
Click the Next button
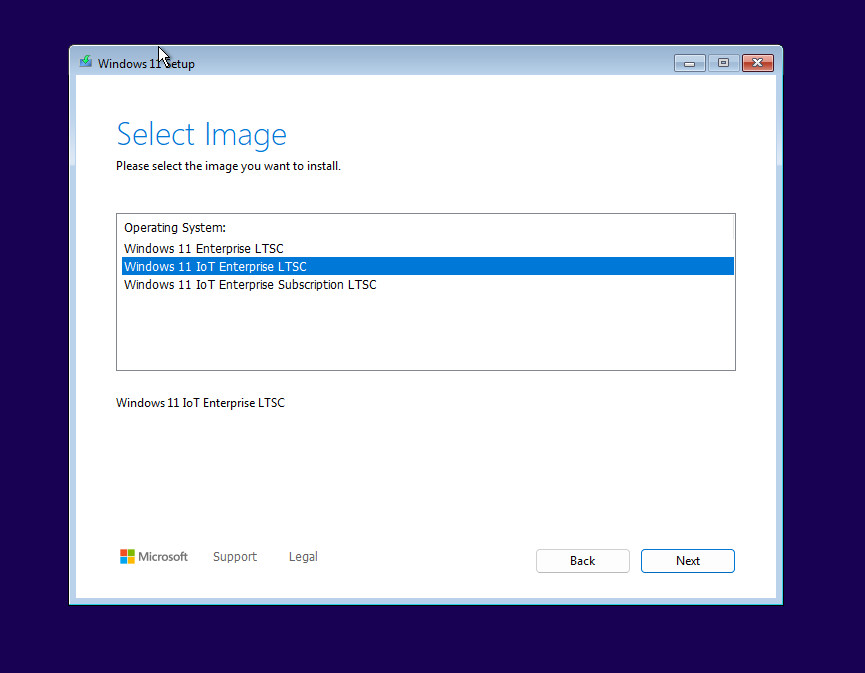(x=687, y=560)
